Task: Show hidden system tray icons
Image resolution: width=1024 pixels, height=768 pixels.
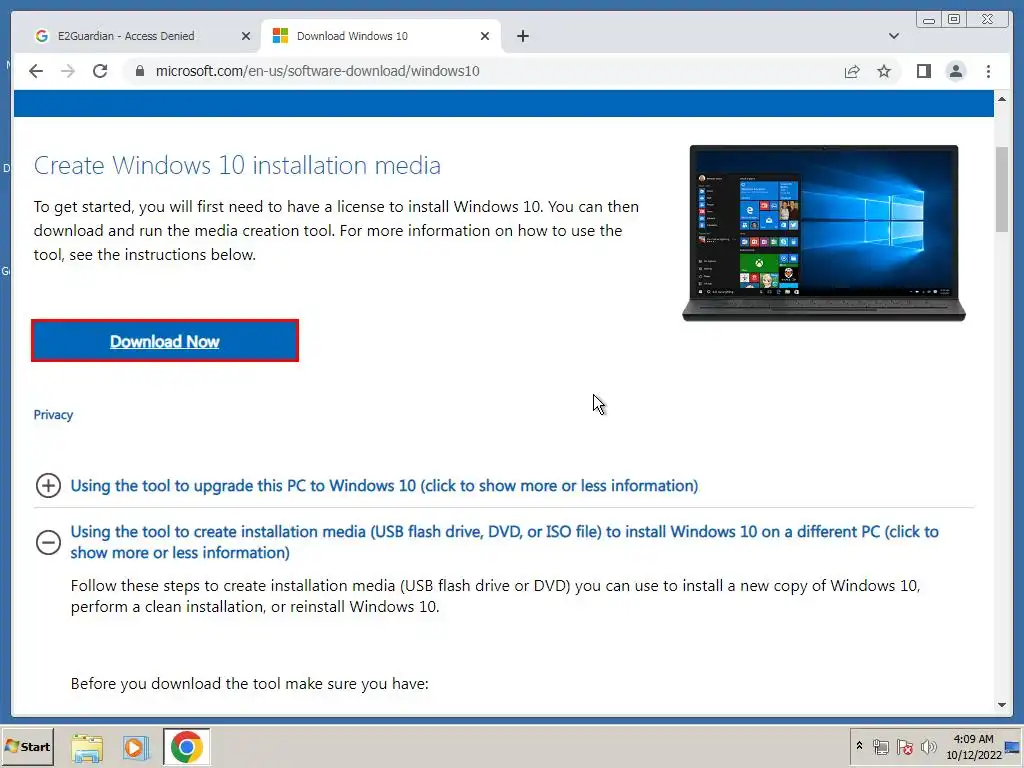Action: 859,746
